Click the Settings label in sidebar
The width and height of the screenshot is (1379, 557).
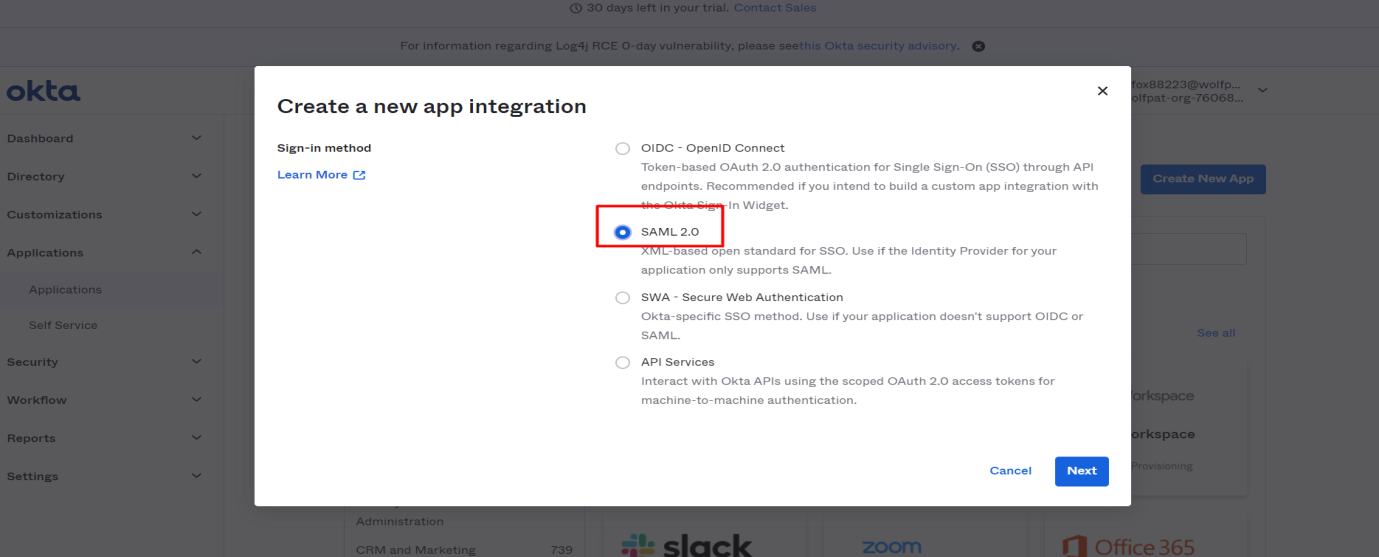pyautogui.click(x=33, y=476)
